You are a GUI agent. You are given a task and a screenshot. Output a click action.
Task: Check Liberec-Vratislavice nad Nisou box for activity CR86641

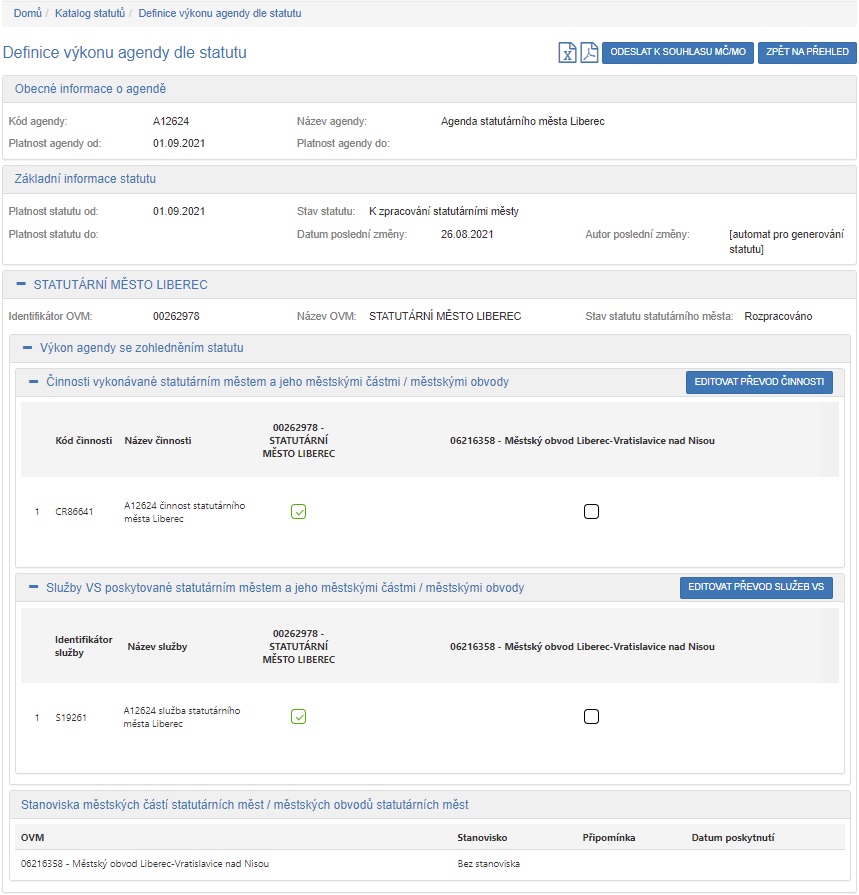point(591,512)
